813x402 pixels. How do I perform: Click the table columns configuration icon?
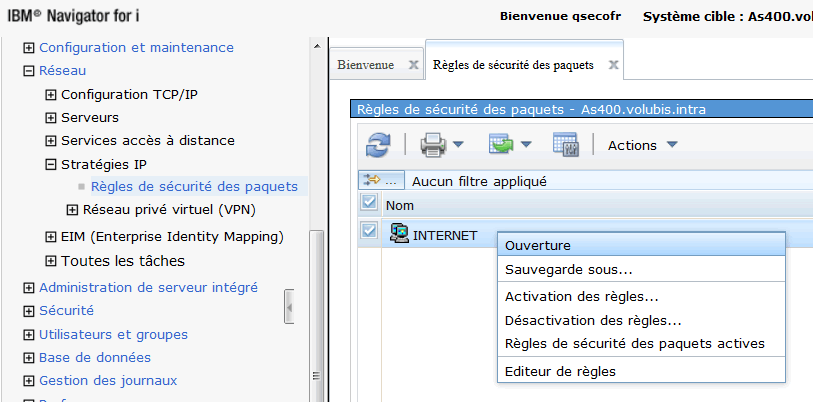[x=566, y=144]
